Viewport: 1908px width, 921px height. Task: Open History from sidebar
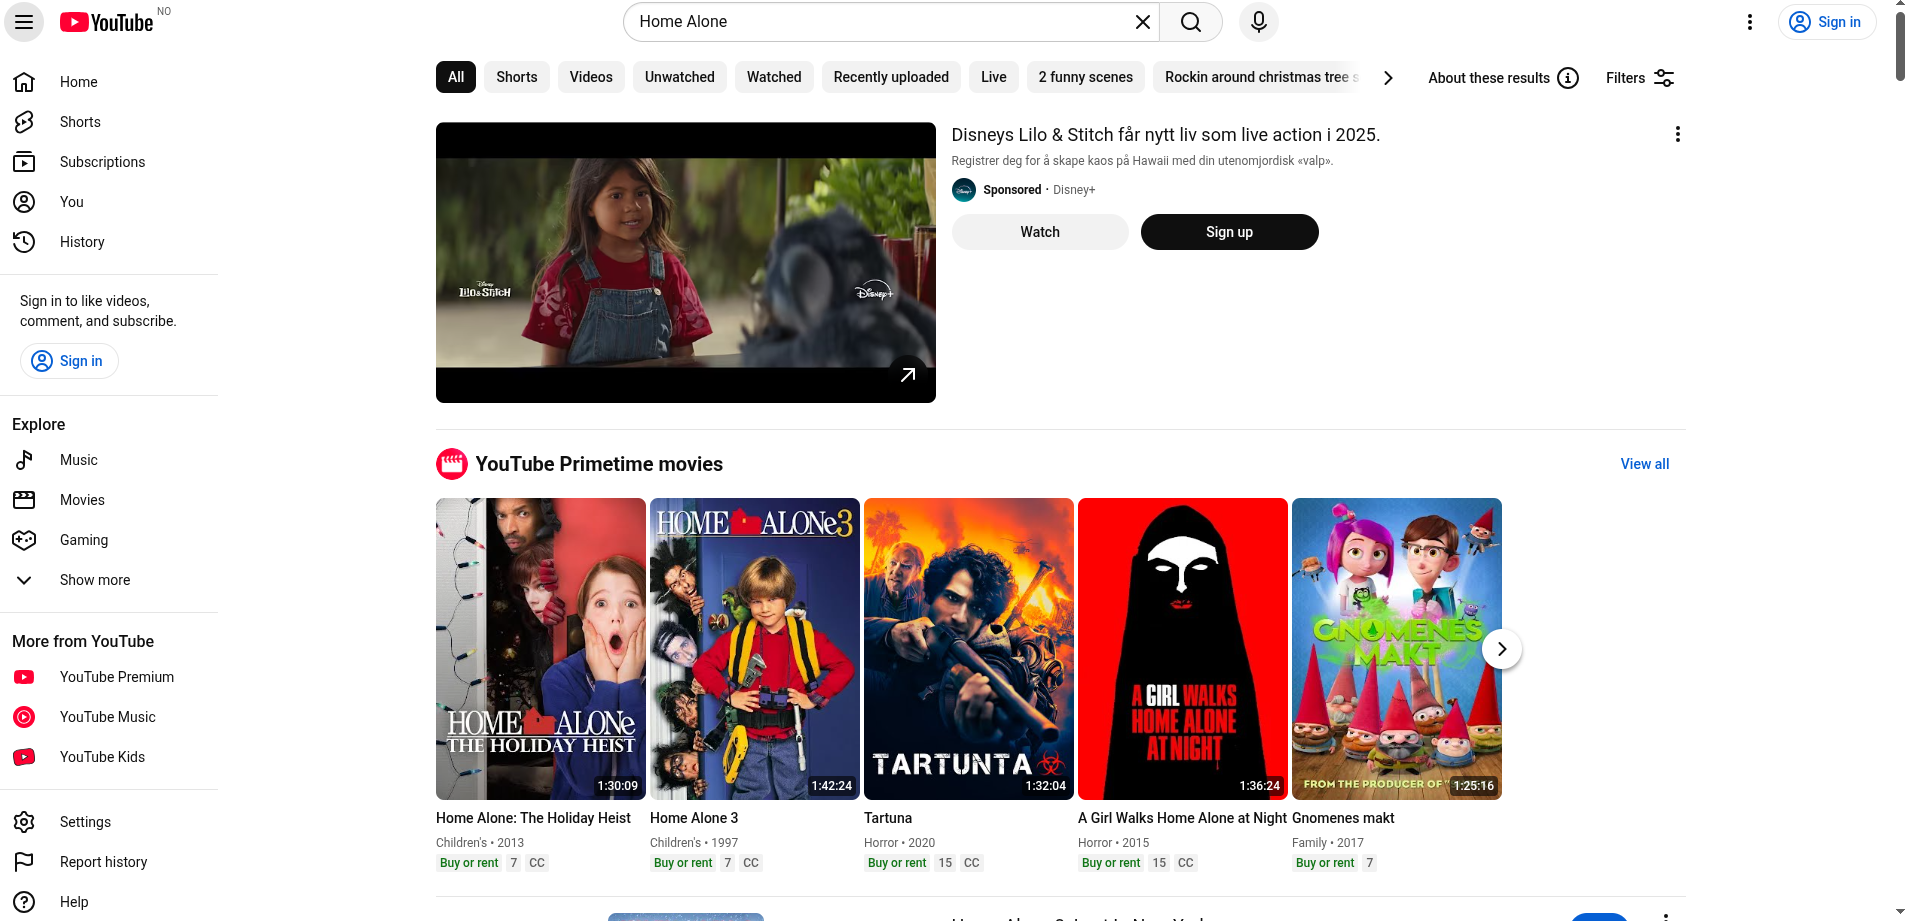tap(82, 242)
